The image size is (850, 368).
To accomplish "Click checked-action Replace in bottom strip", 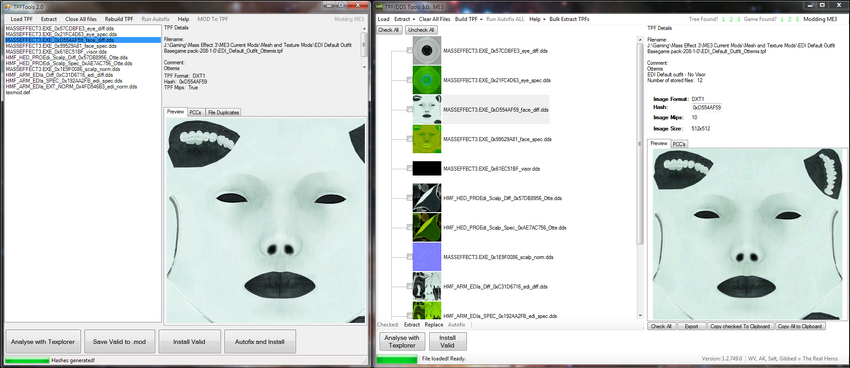I will (434, 325).
